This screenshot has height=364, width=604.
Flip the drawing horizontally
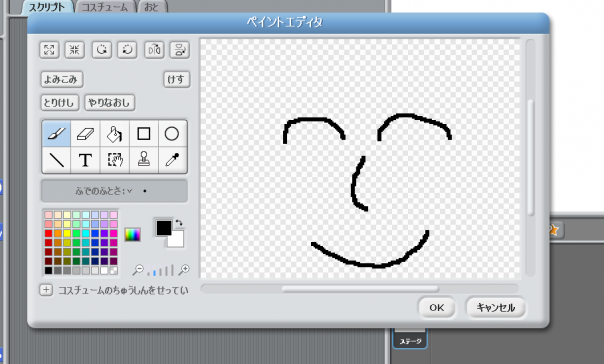coord(154,50)
